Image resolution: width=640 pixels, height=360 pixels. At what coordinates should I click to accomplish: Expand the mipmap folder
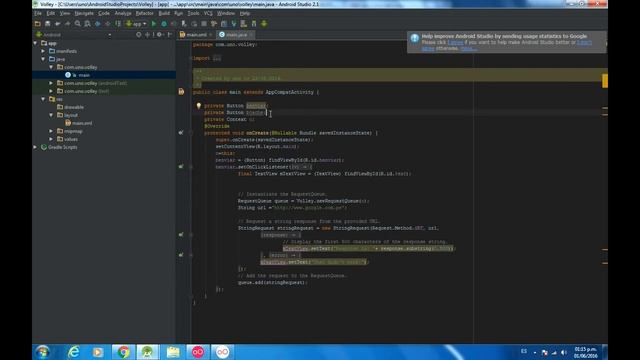(51, 131)
